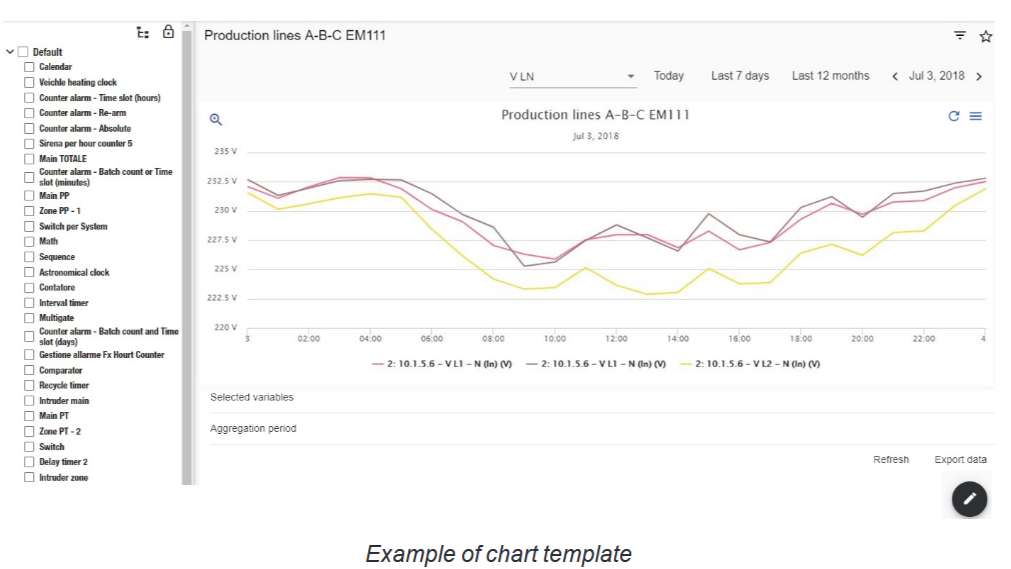
Task: Go to next date with right chevron
Action: 979,76
